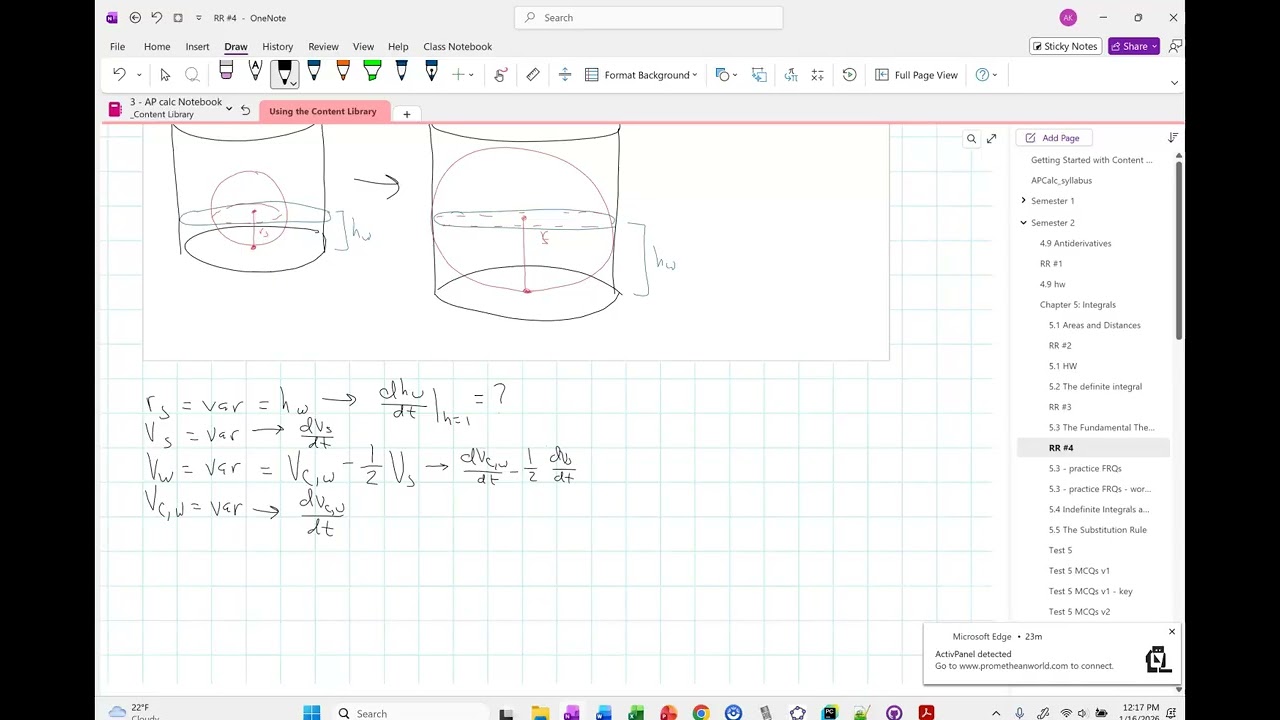This screenshot has height=720, width=1280.
Task: Open the File menu
Action: click(x=117, y=47)
